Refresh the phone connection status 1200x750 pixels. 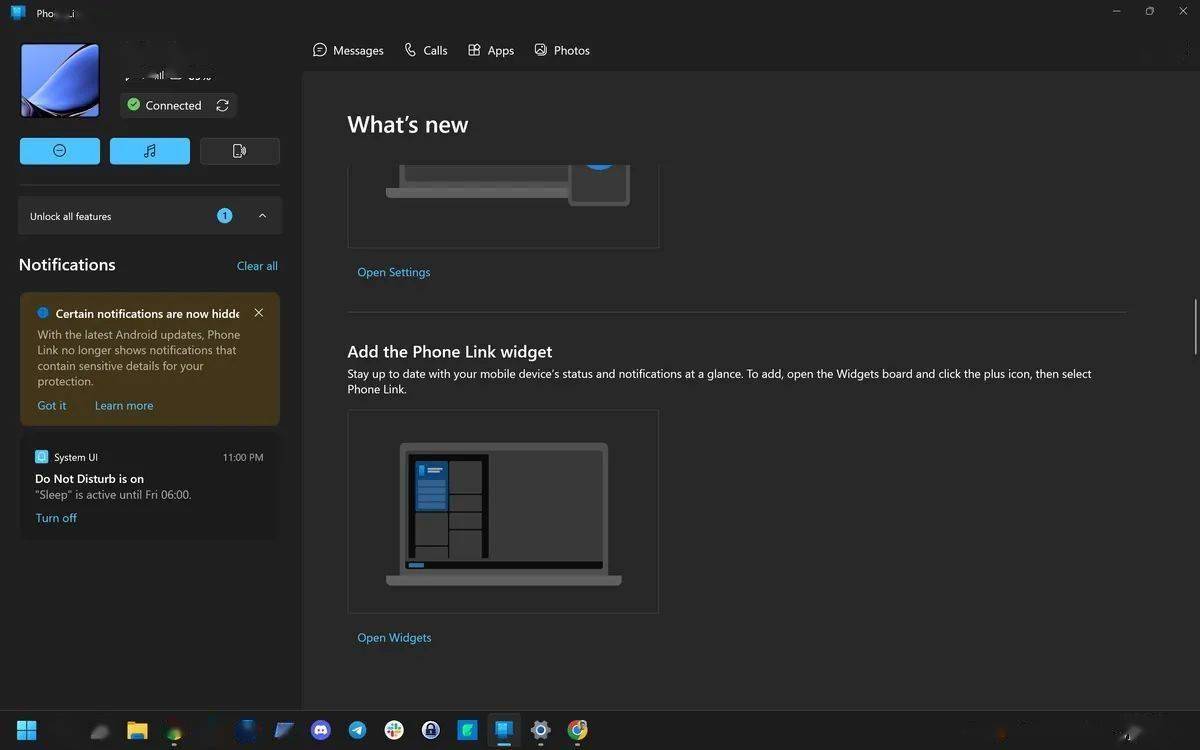(222, 105)
